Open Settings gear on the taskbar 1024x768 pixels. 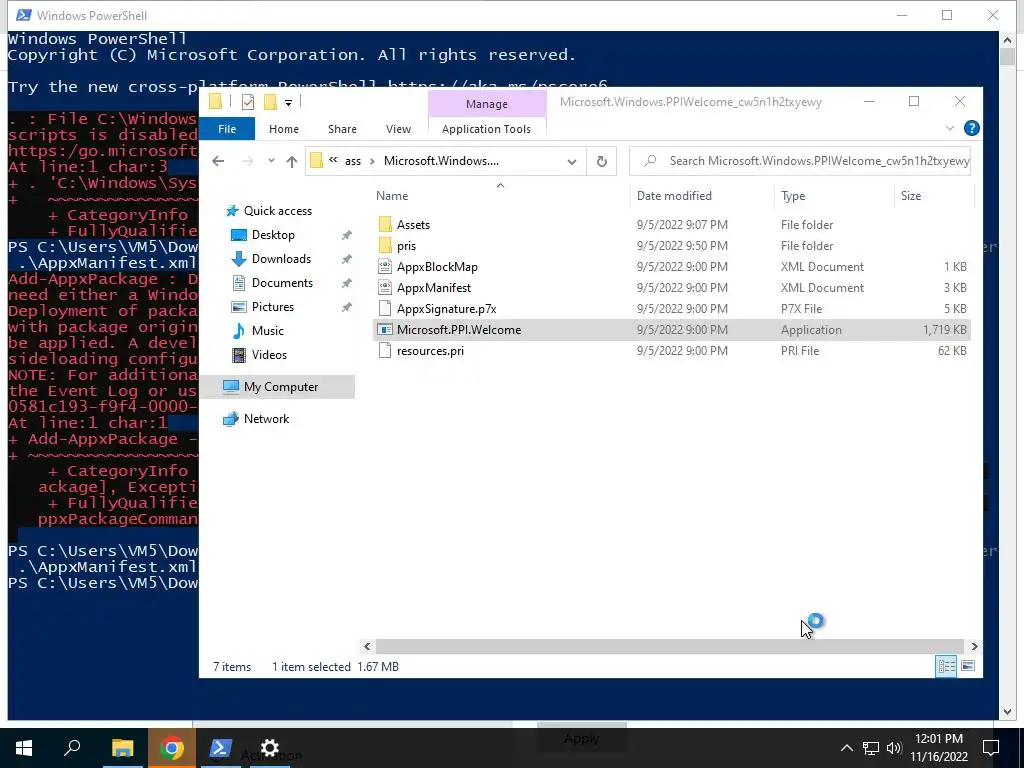(x=270, y=748)
